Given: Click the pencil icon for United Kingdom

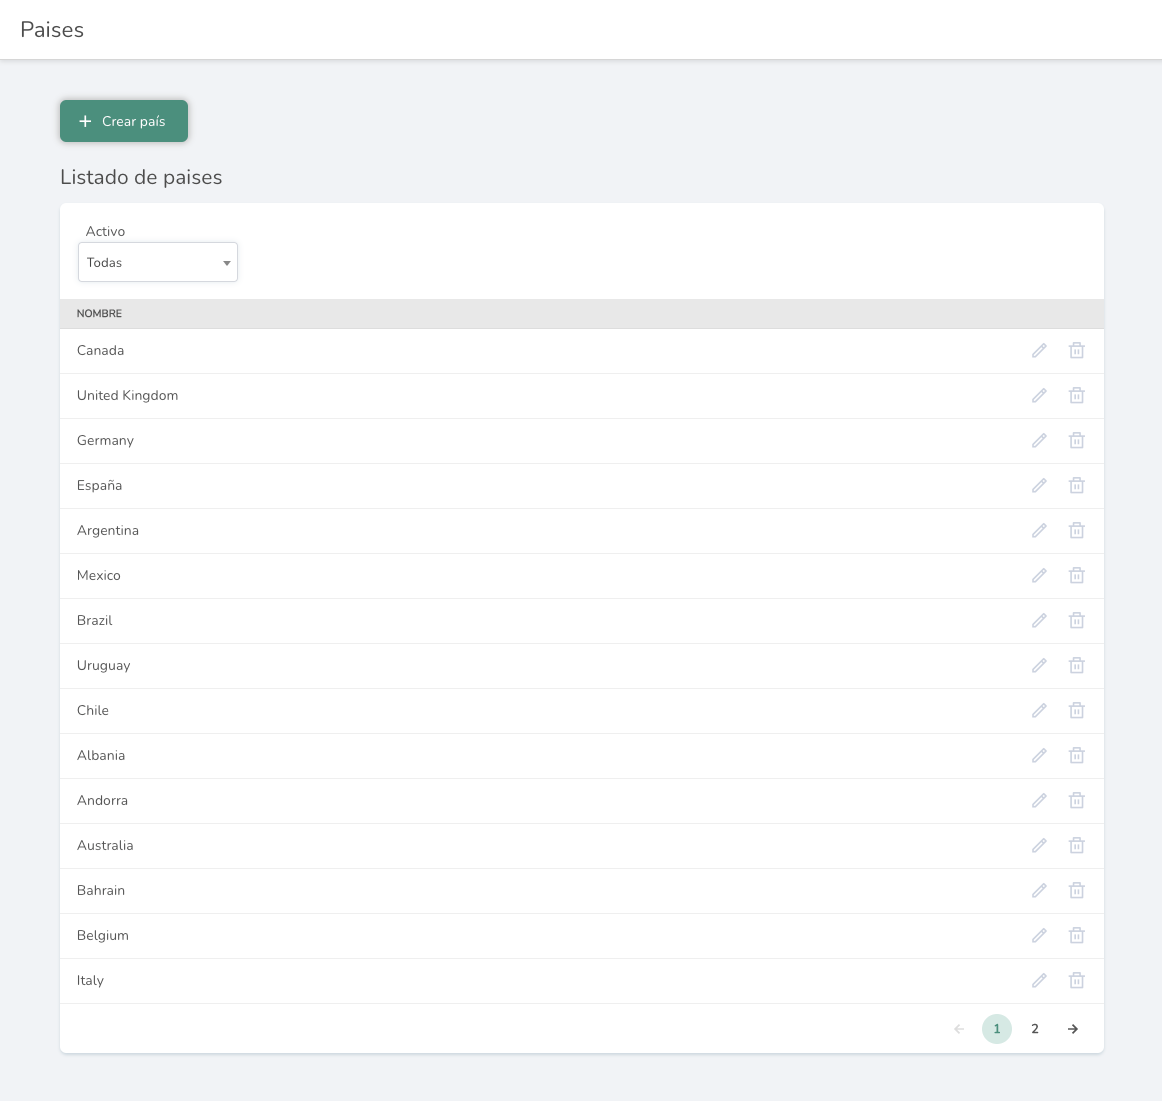Looking at the screenshot, I should (x=1039, y=396).
